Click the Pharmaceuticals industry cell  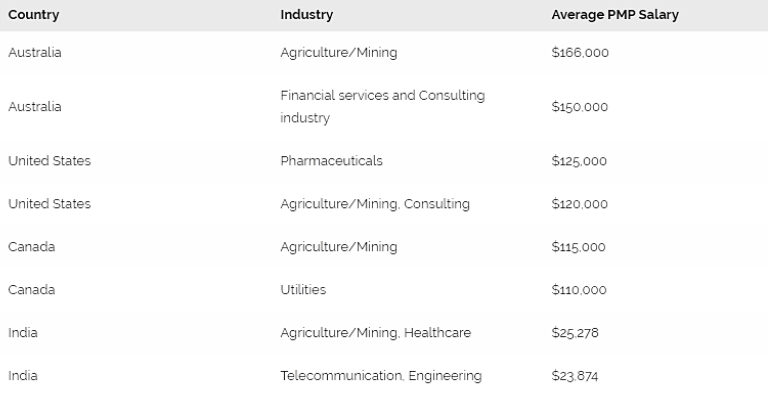(331, 161)
